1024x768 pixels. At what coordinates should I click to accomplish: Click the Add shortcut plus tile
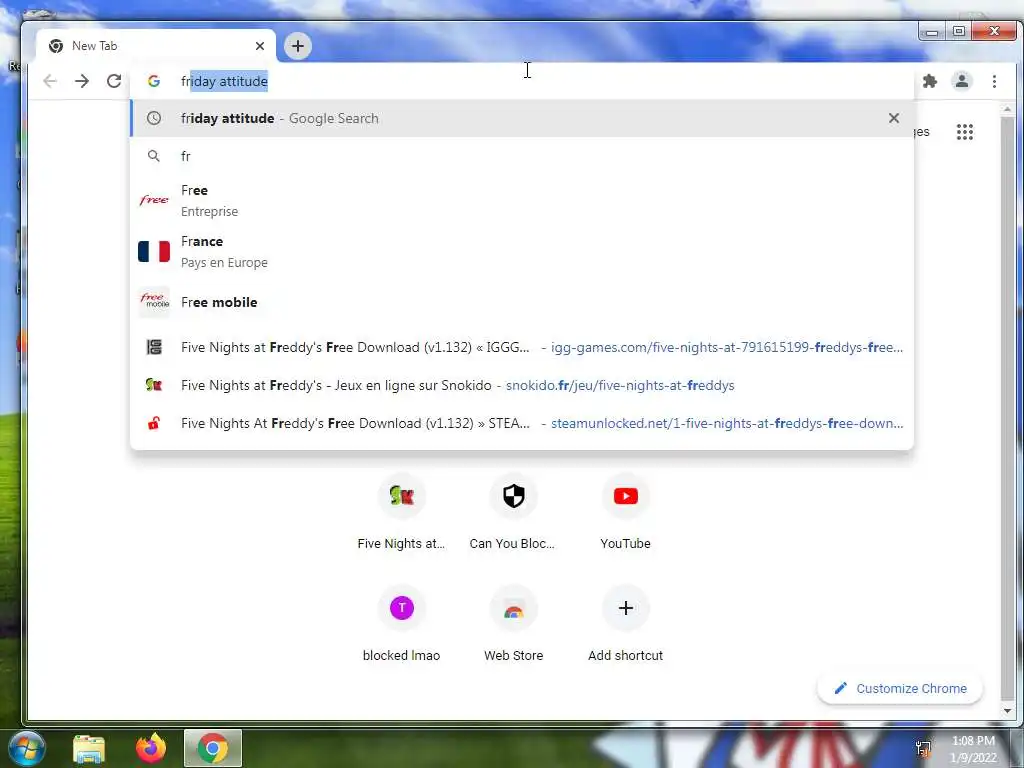(626, 624)
